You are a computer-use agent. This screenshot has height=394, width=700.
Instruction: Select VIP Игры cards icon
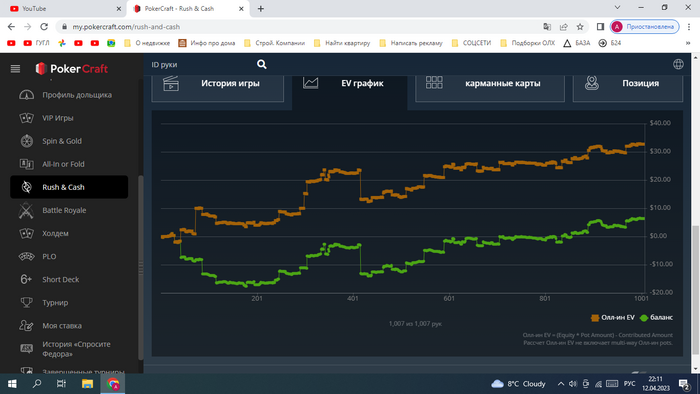tap(26, 118)
